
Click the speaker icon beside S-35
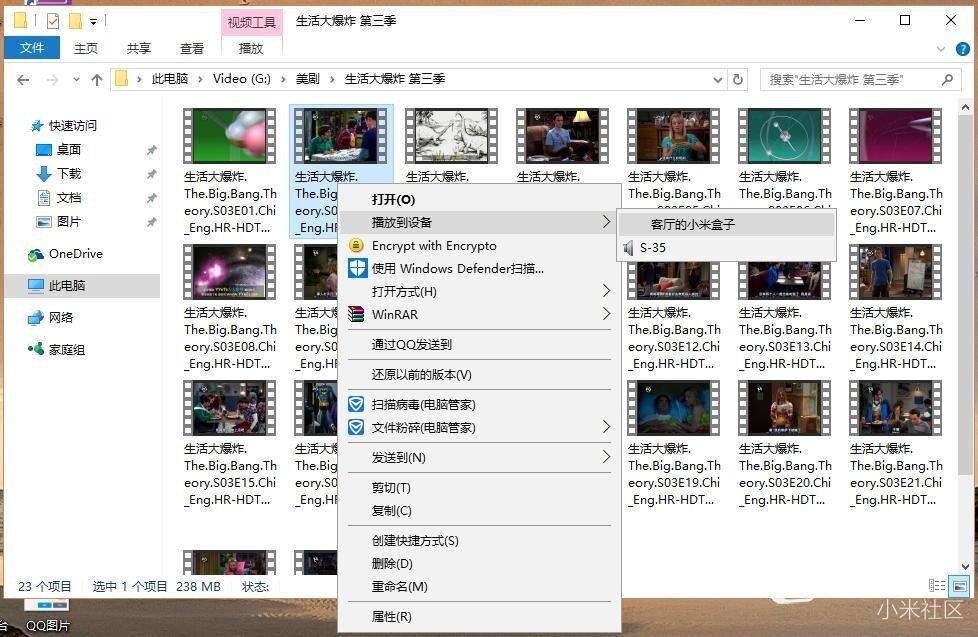(628, 248)
